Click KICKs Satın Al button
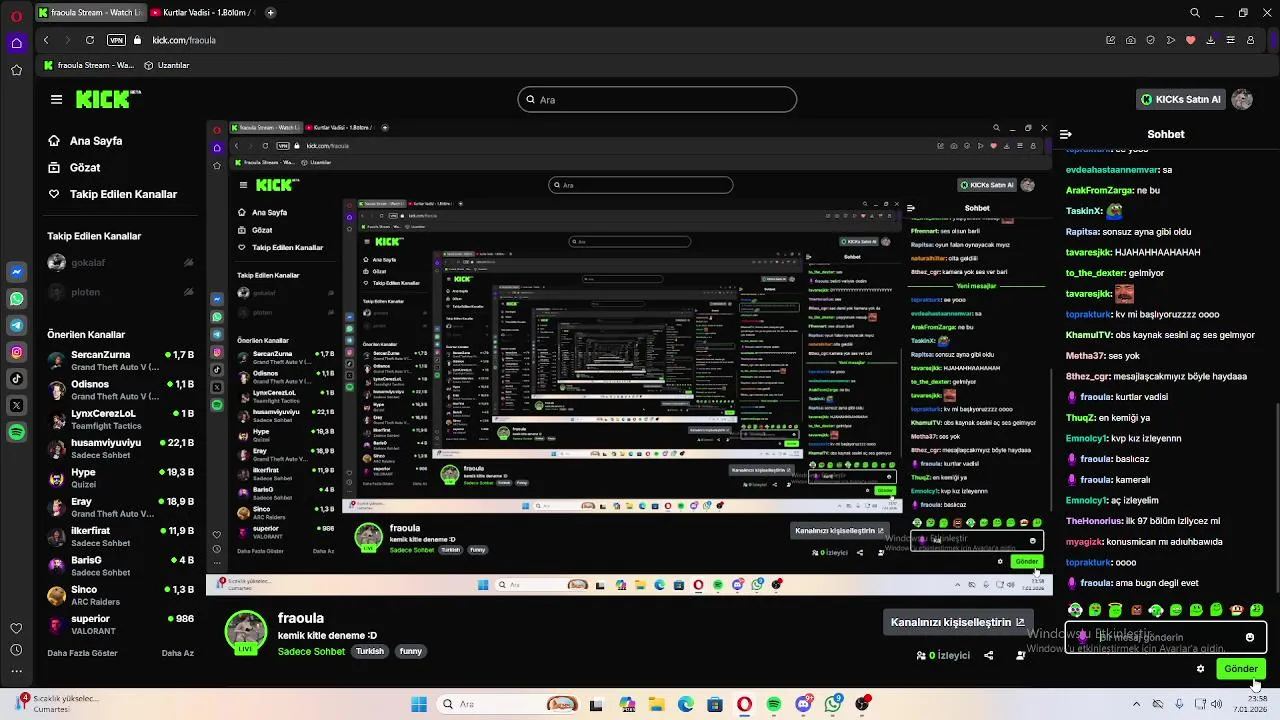This screenshot has height=720, width=1280. click(x=1182, y=99)
